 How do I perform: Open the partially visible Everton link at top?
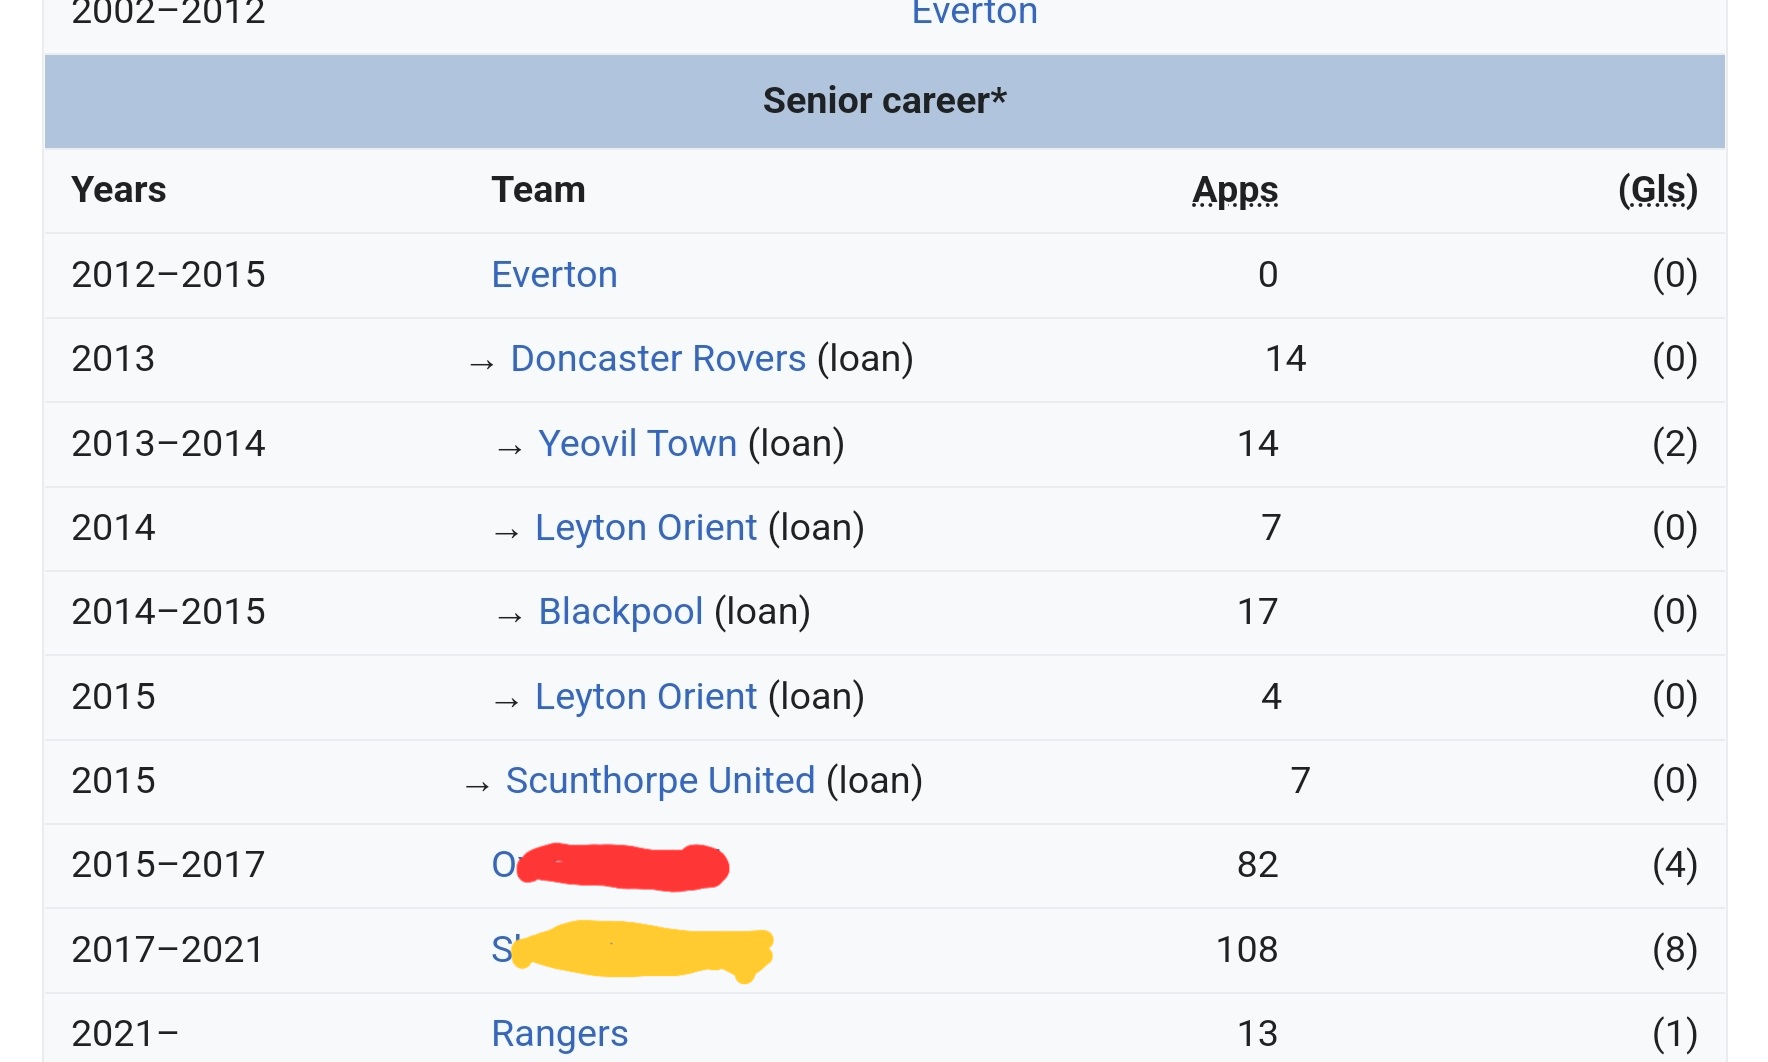point(974,14)
